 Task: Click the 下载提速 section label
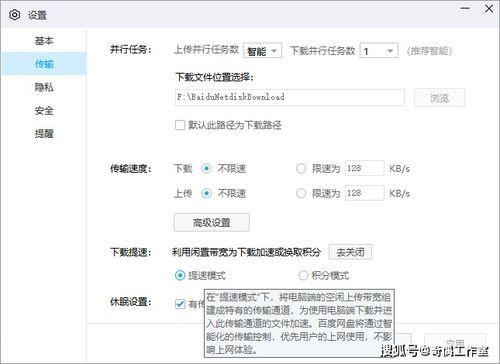click(131, 252)
